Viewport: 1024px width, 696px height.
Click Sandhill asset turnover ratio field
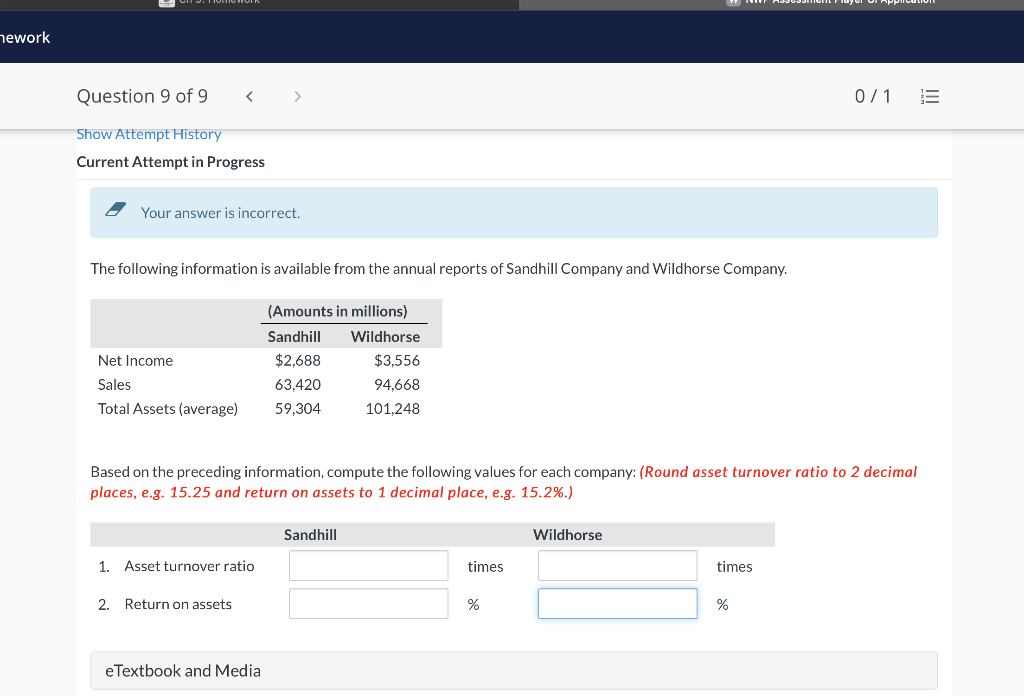pyautogui.click(x=368, y=565)
